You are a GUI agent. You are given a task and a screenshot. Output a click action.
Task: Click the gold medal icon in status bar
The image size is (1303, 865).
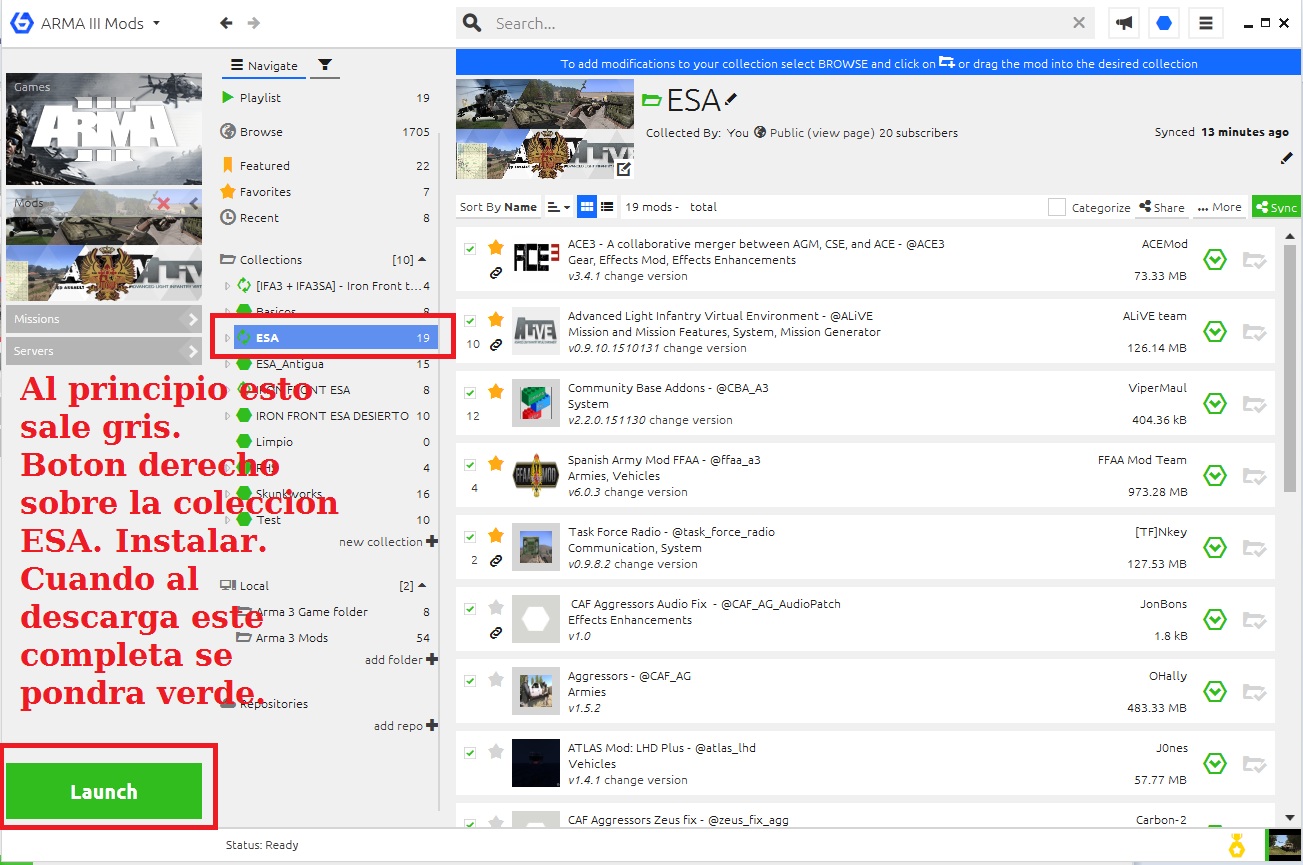click(x=1237, y=846)
